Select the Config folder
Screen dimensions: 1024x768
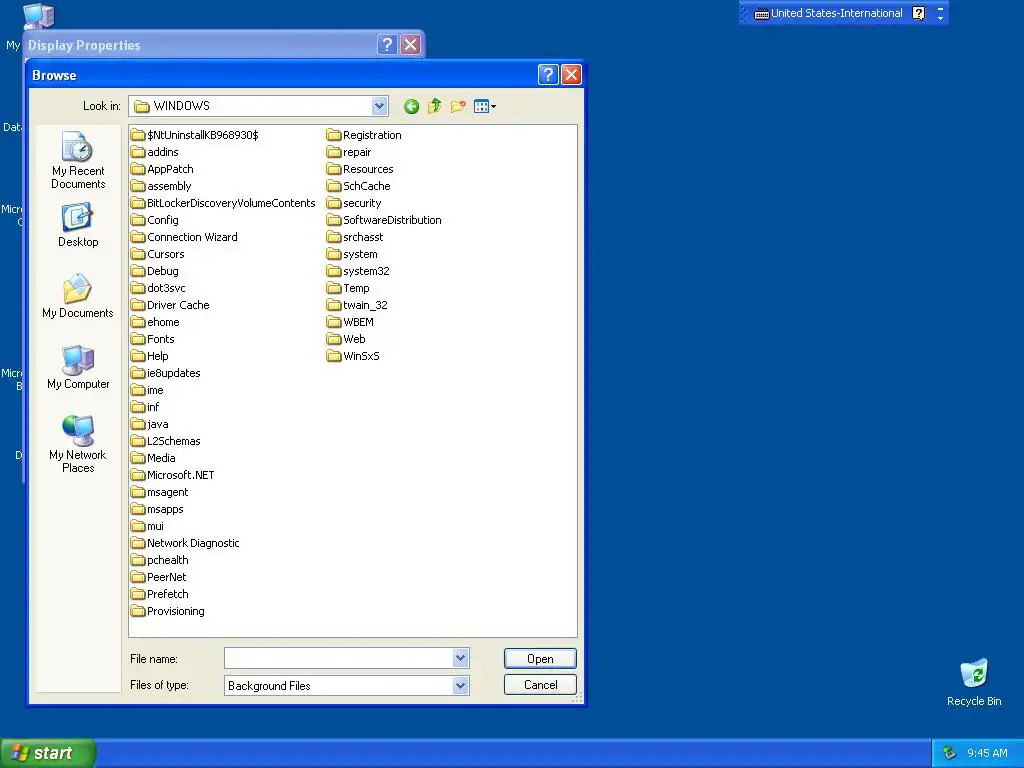coord(155,220)
